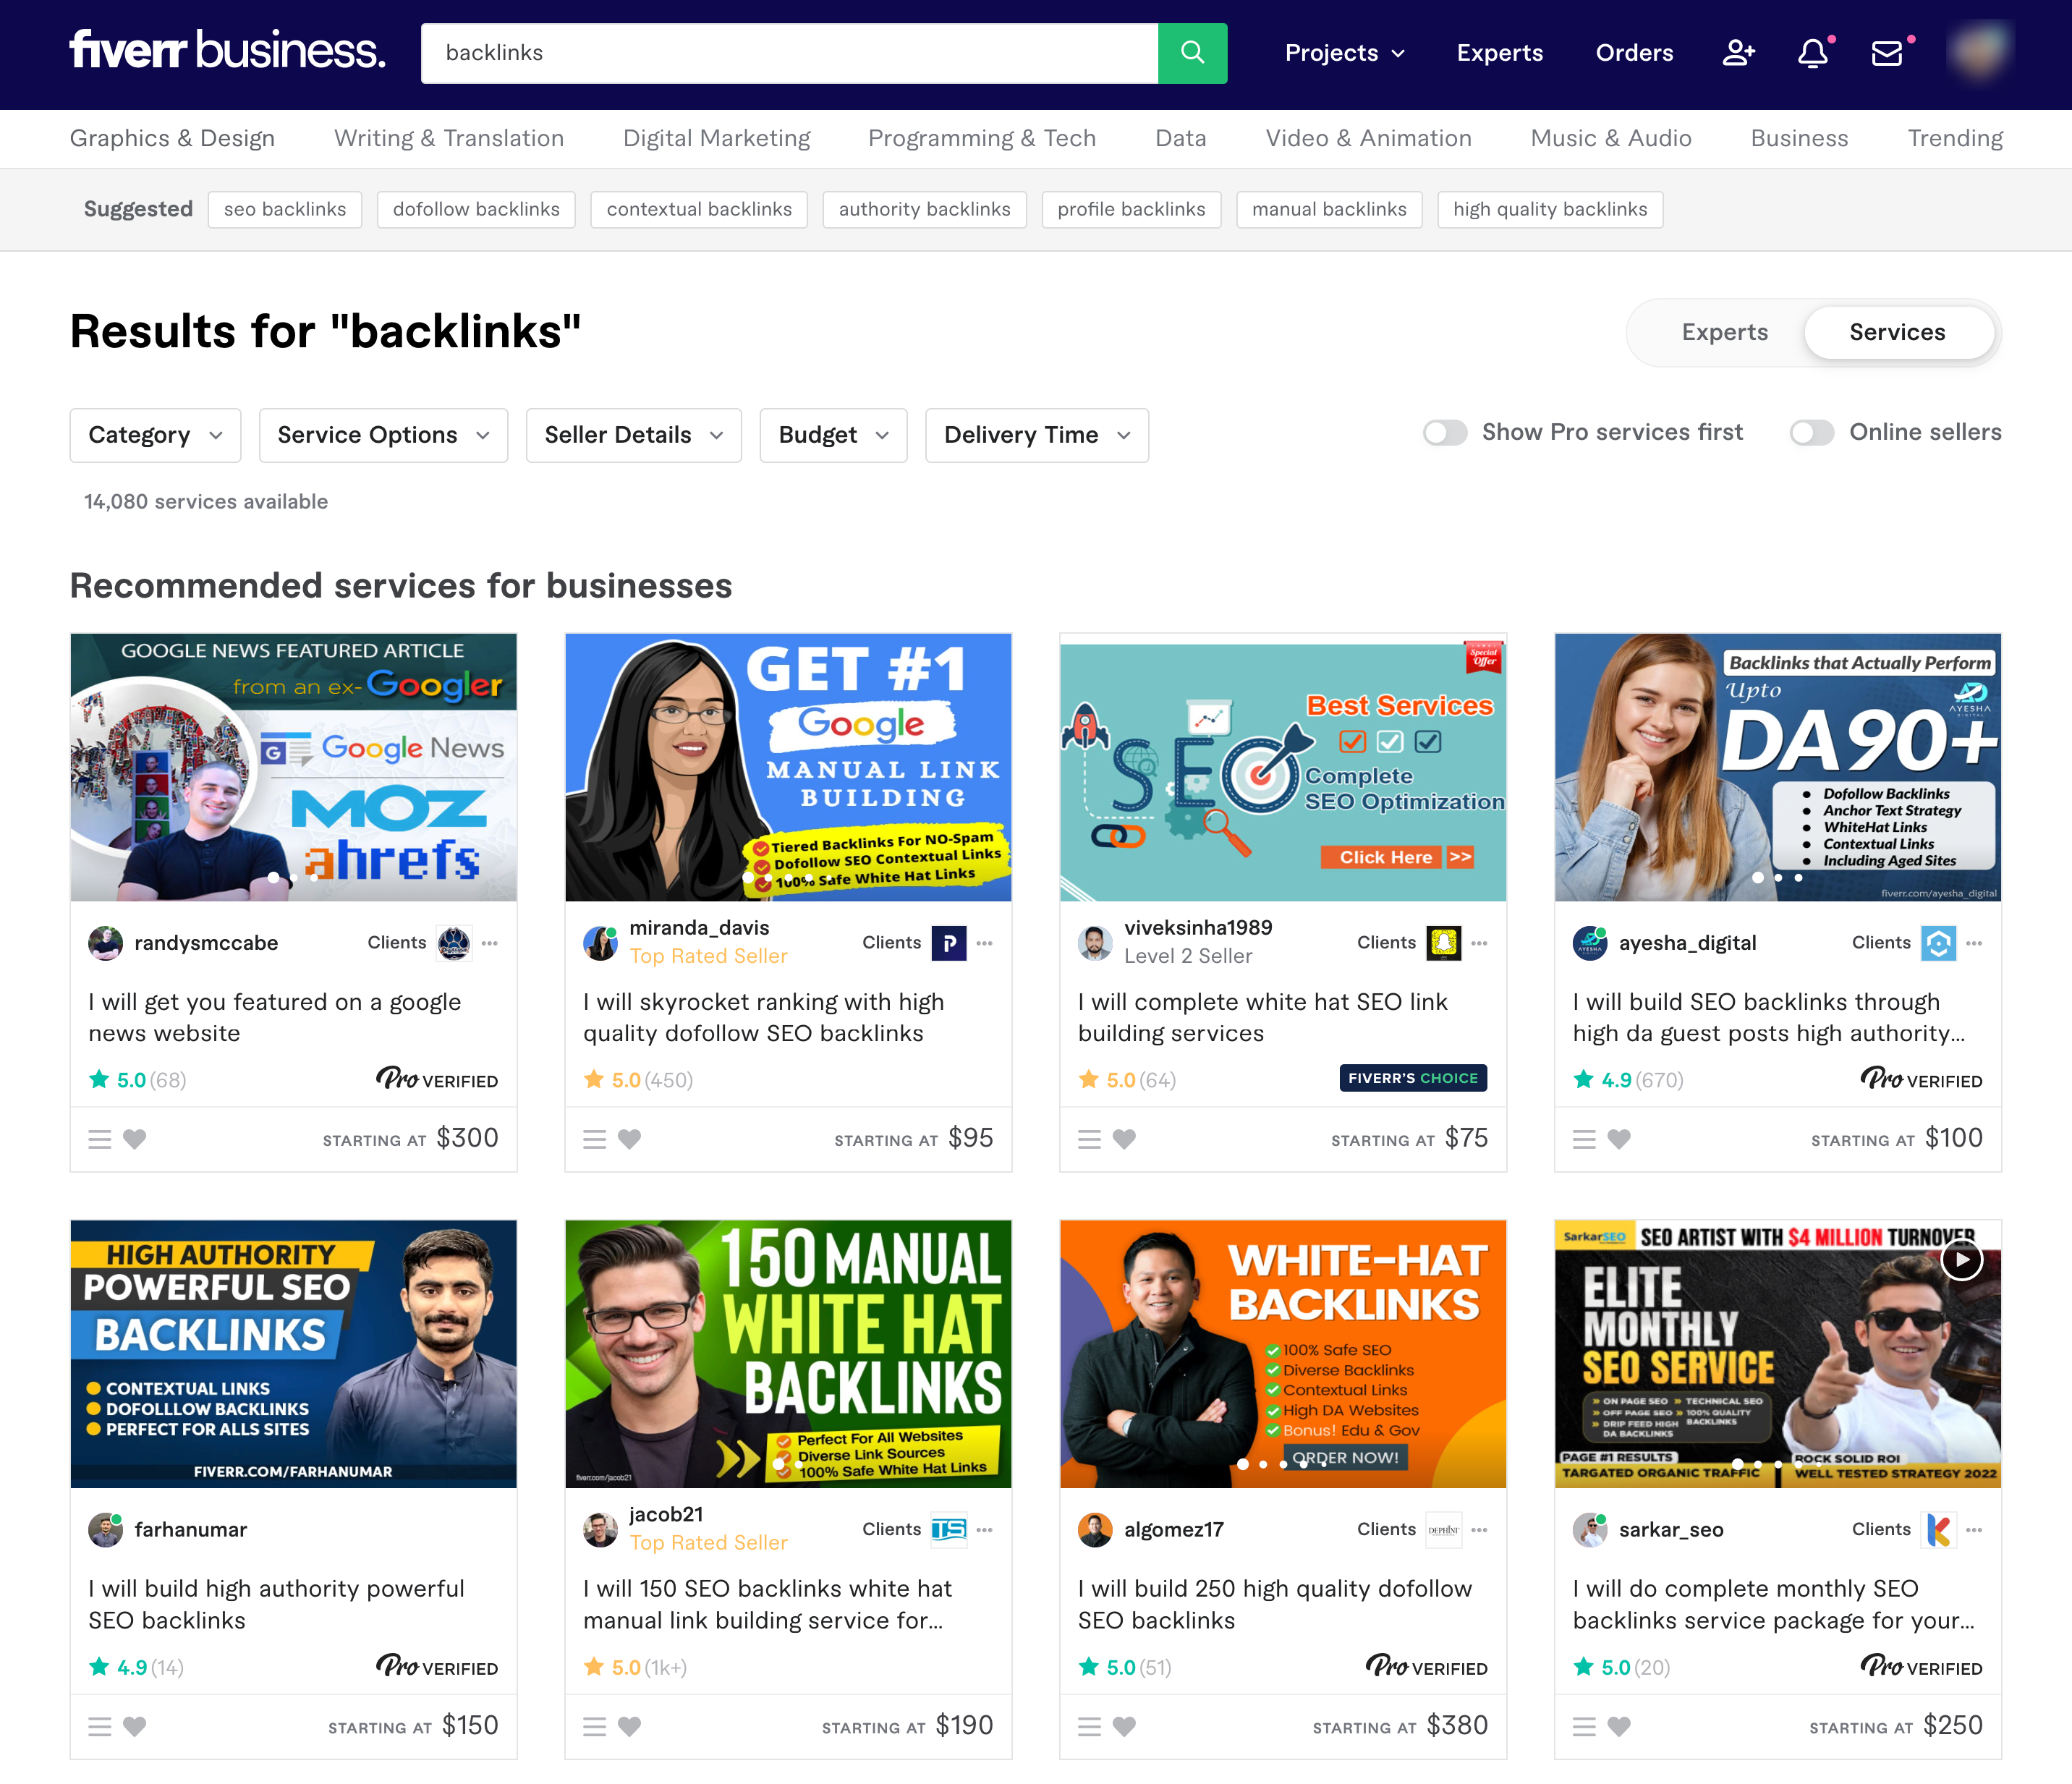Select suggested tag manual backlinks
The image size is (2072, 1784).
click(x=1329, y=209)
